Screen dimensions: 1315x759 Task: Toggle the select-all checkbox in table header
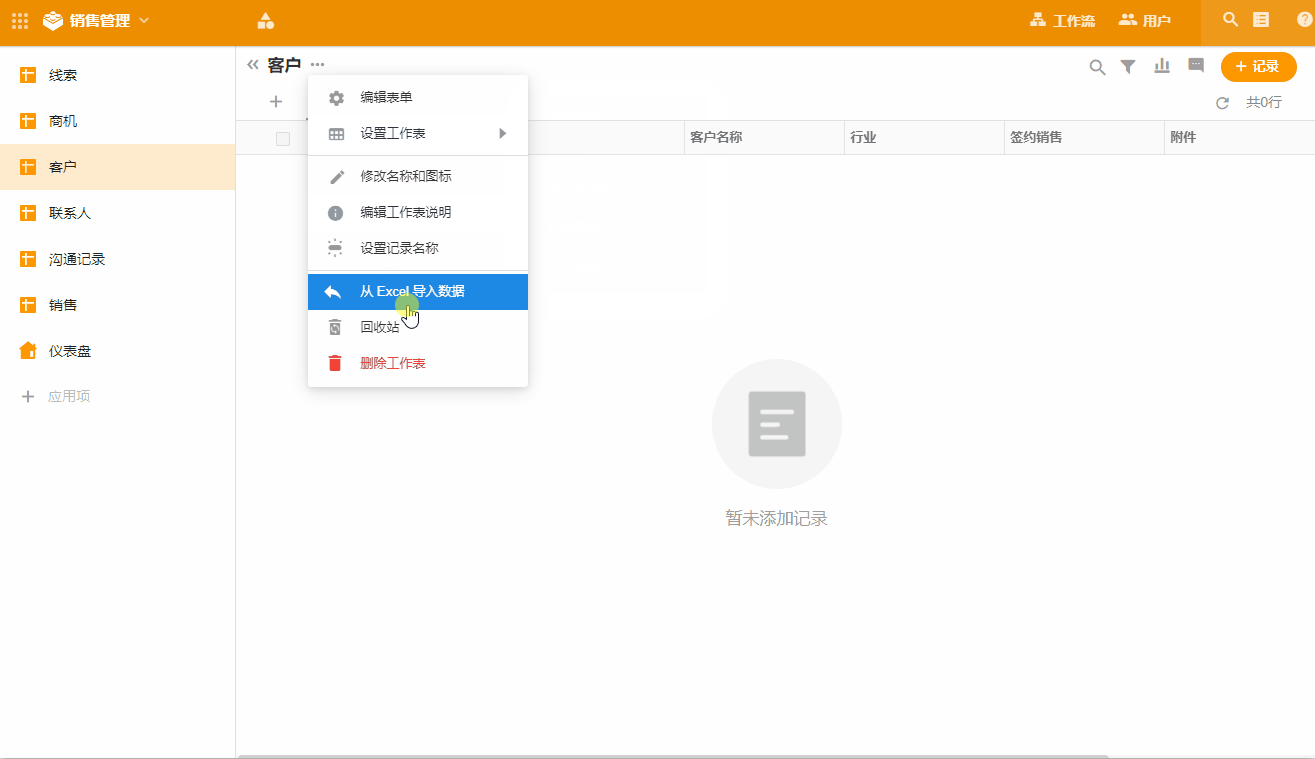[283, 138]
